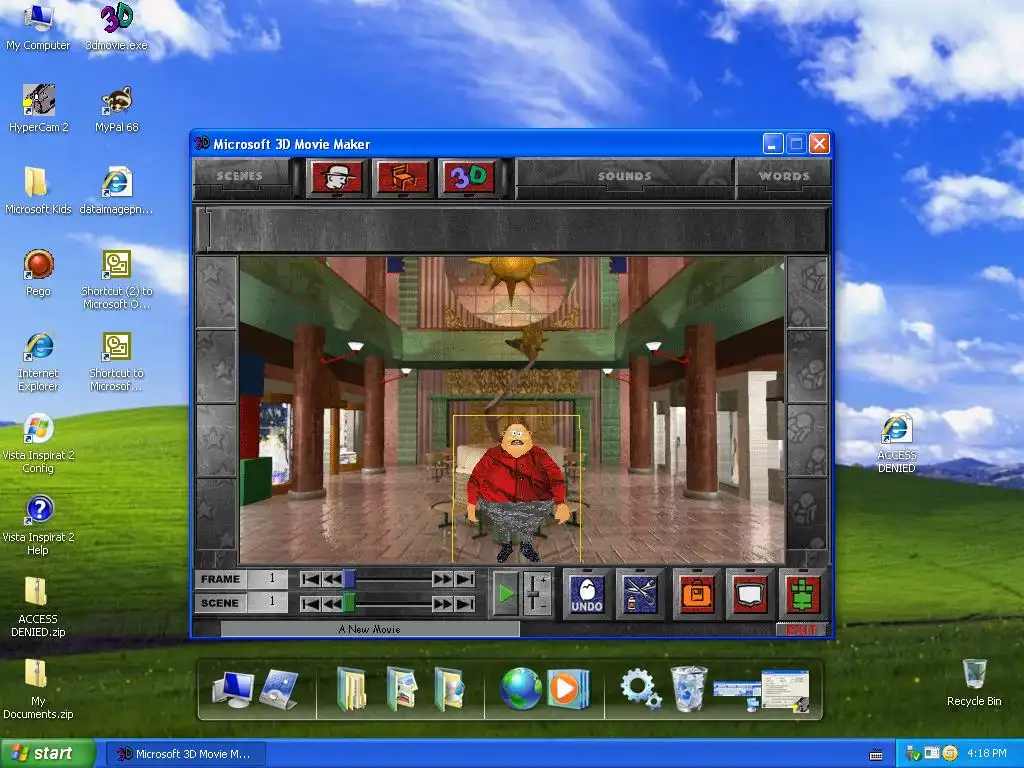
Task: Jump to last scene button
Action: pyautogui.click(x=464, y=603)
